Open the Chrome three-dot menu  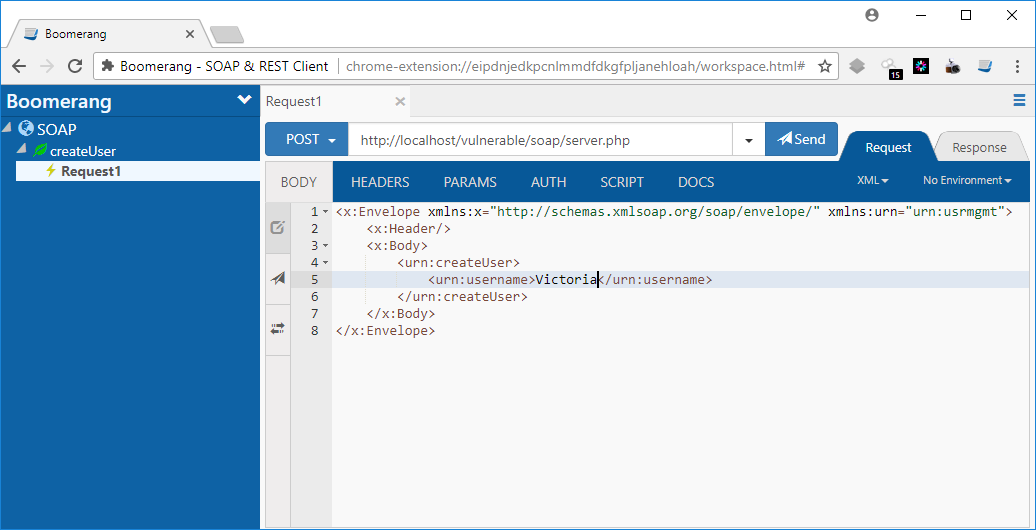(x=1018, y=66)
